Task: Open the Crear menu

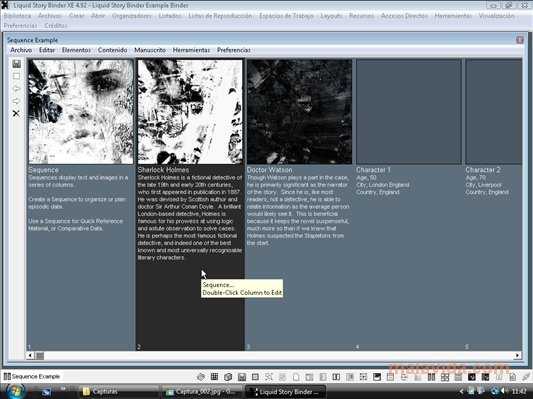Action: pyautogui.click(x=76, y=16)
